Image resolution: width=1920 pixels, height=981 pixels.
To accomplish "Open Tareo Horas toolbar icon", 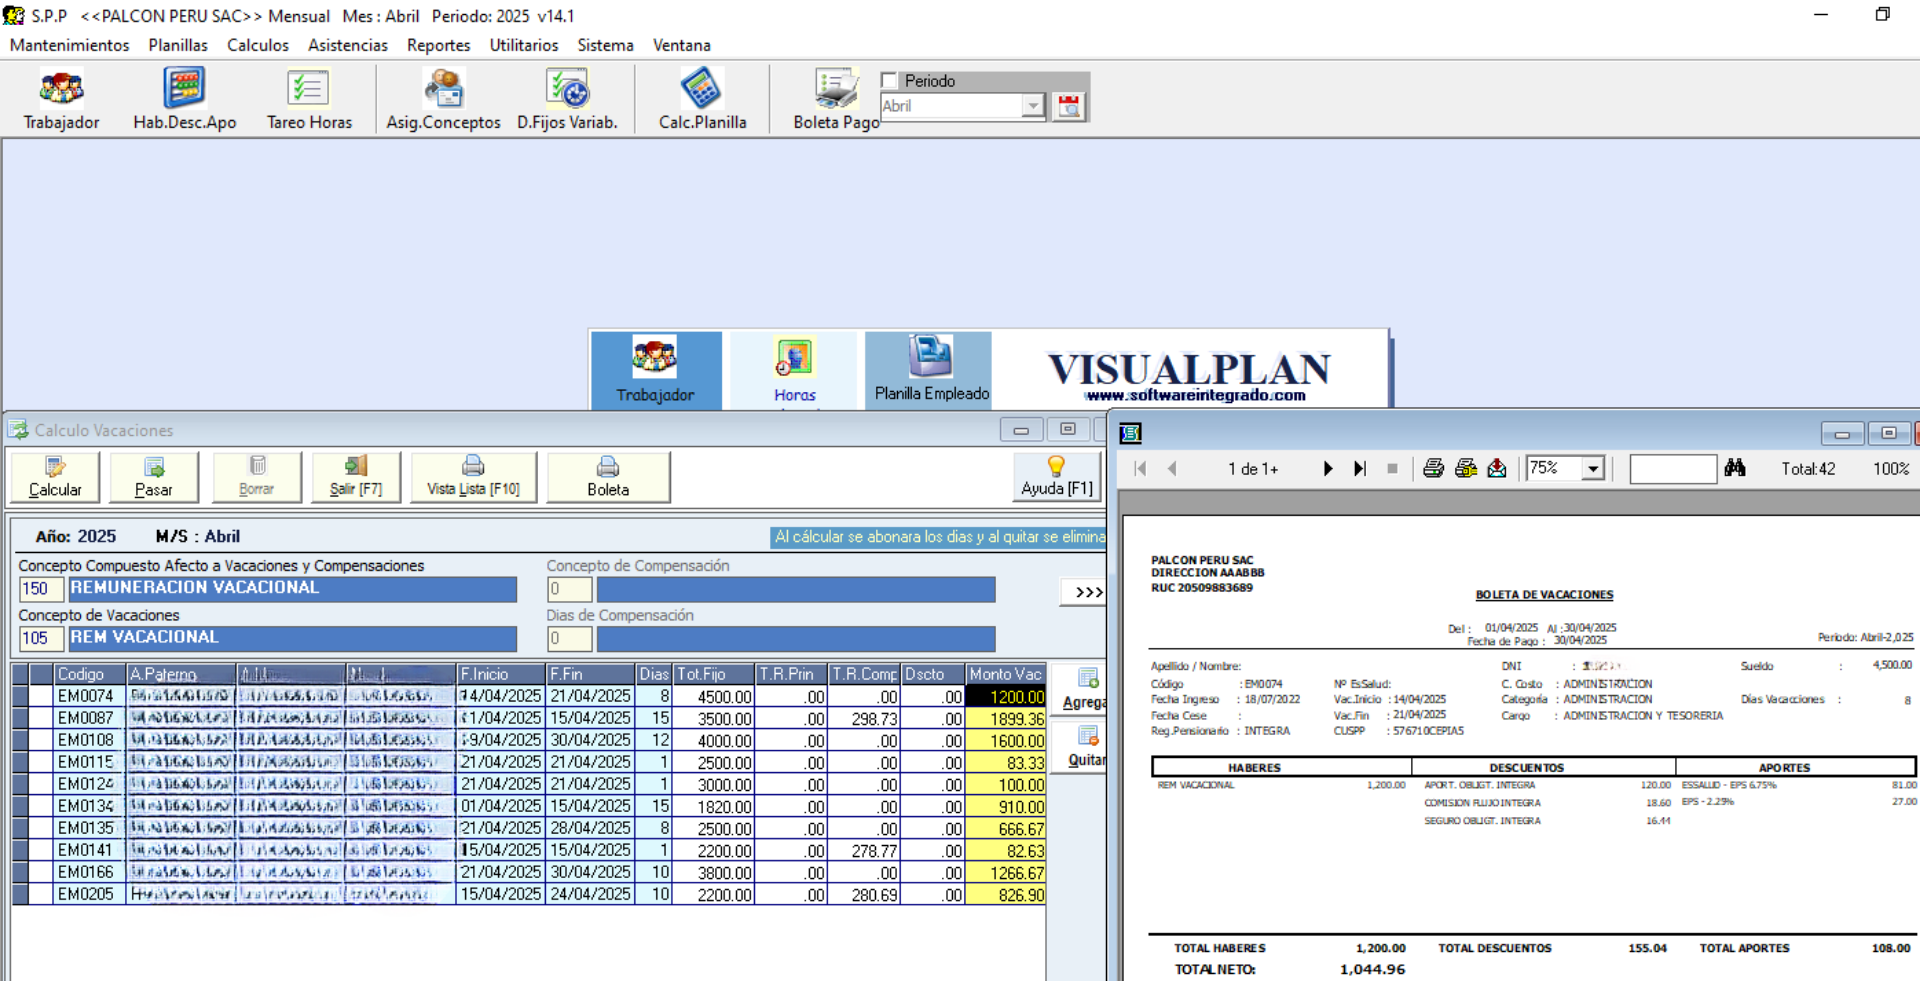I will [x=309, y=100].
